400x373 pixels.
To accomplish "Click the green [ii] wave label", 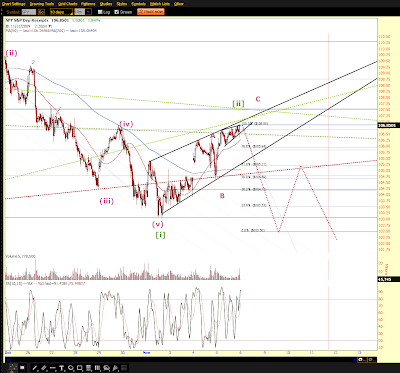I will click(238, 104).
